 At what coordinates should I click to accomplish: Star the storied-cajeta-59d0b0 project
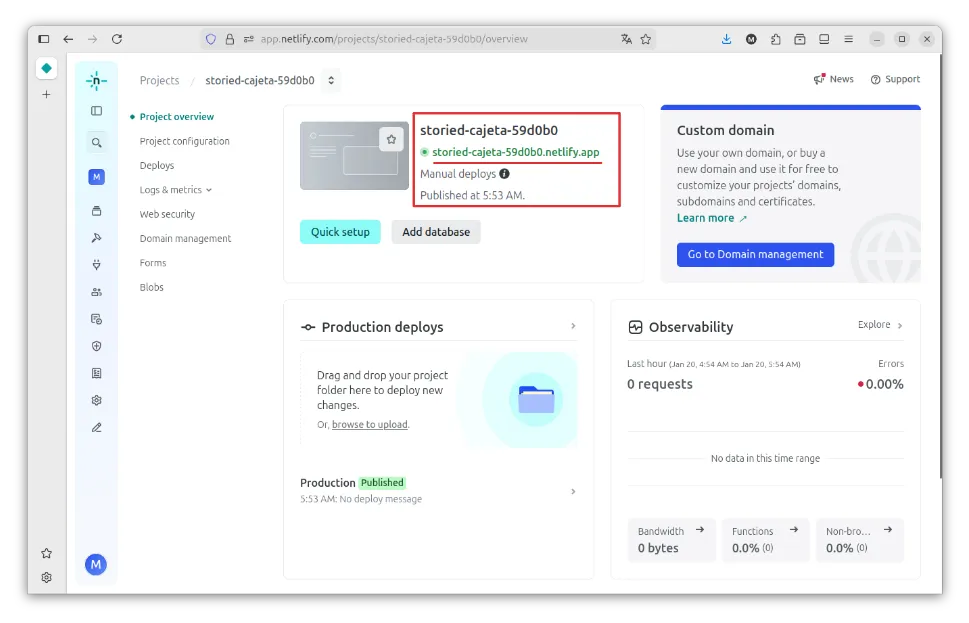tap(391, 139)
